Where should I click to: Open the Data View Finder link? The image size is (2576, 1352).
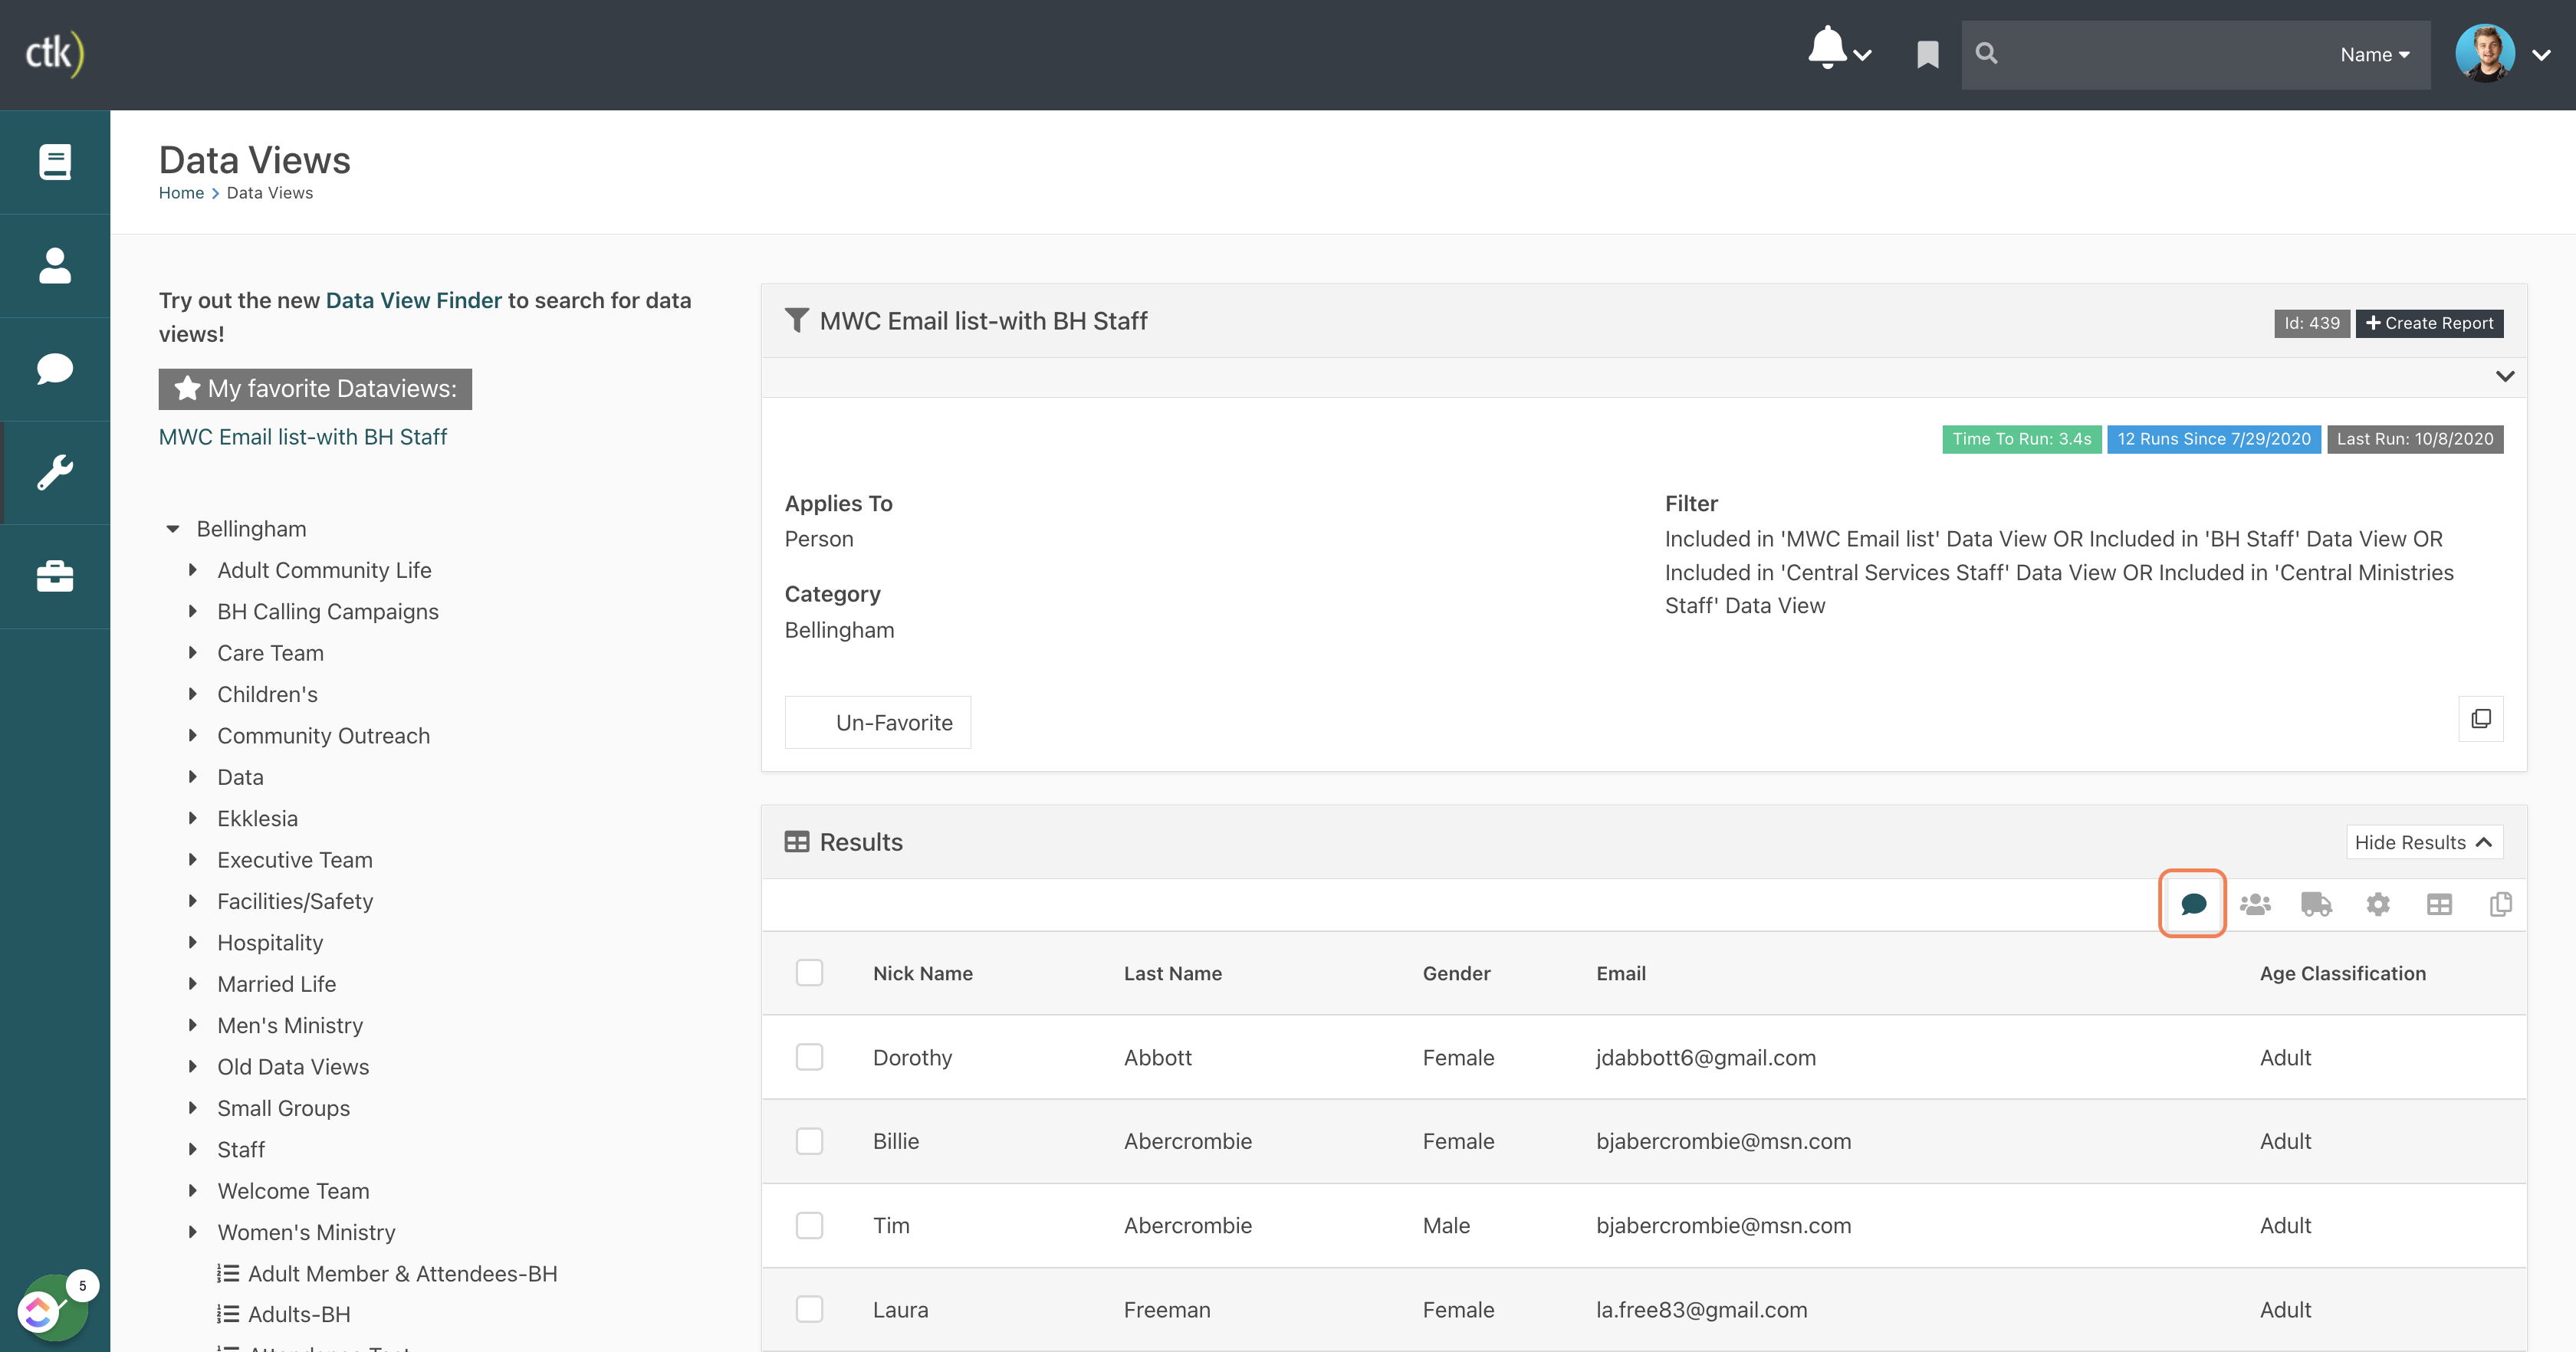pyautogui.click(x=413, y=300)
